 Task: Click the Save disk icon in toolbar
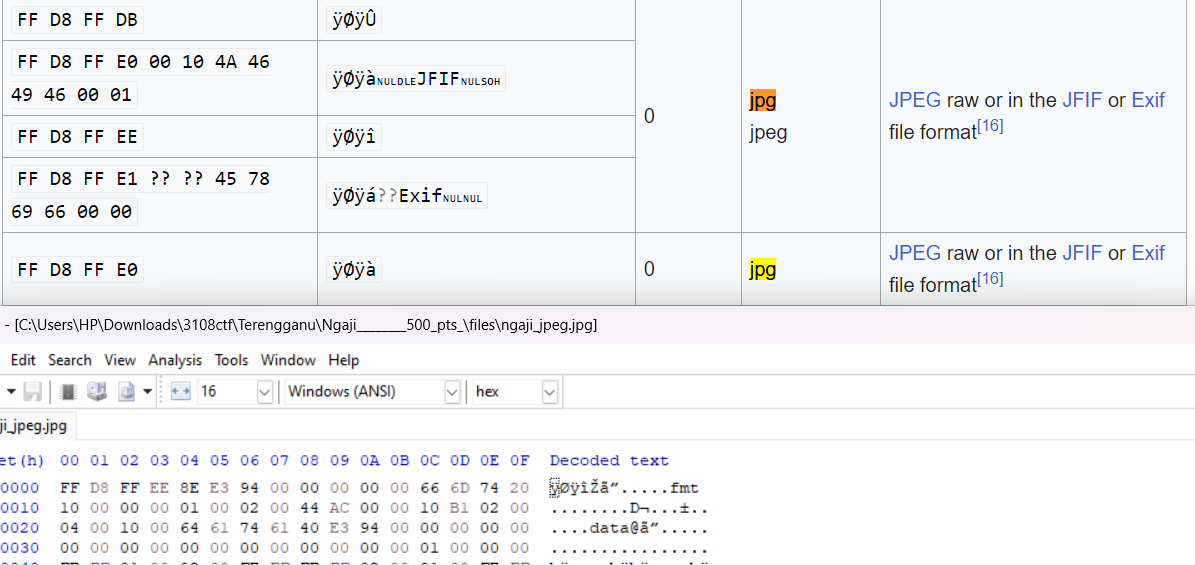[33, 392]
